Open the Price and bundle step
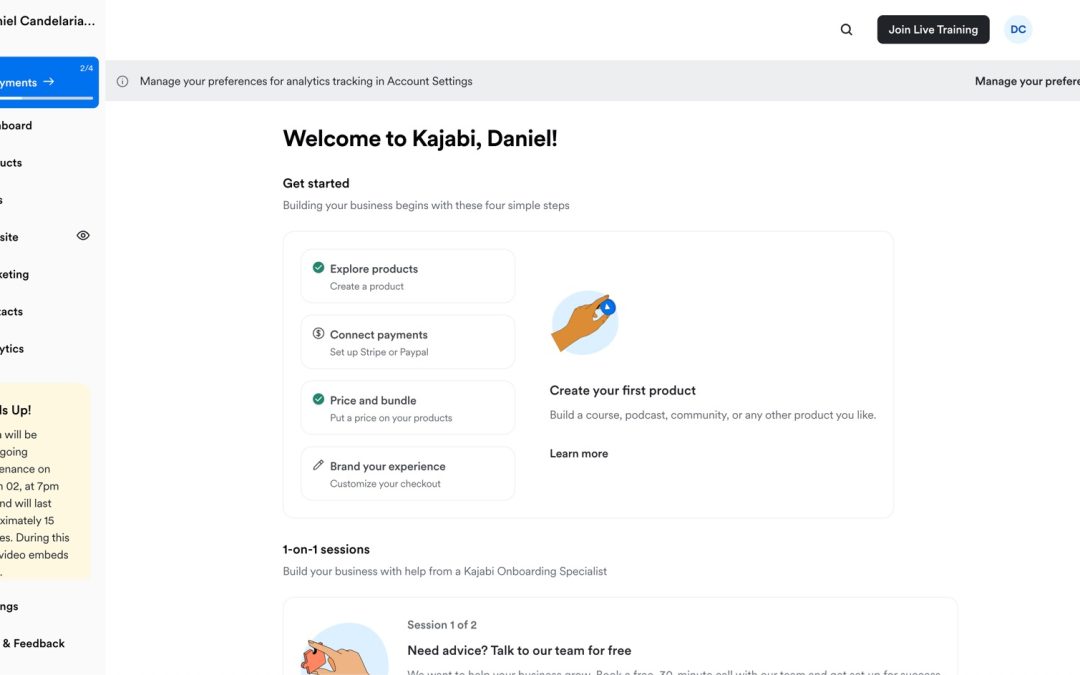Screen dimensions: 1080x675 (x=407, y=408)
